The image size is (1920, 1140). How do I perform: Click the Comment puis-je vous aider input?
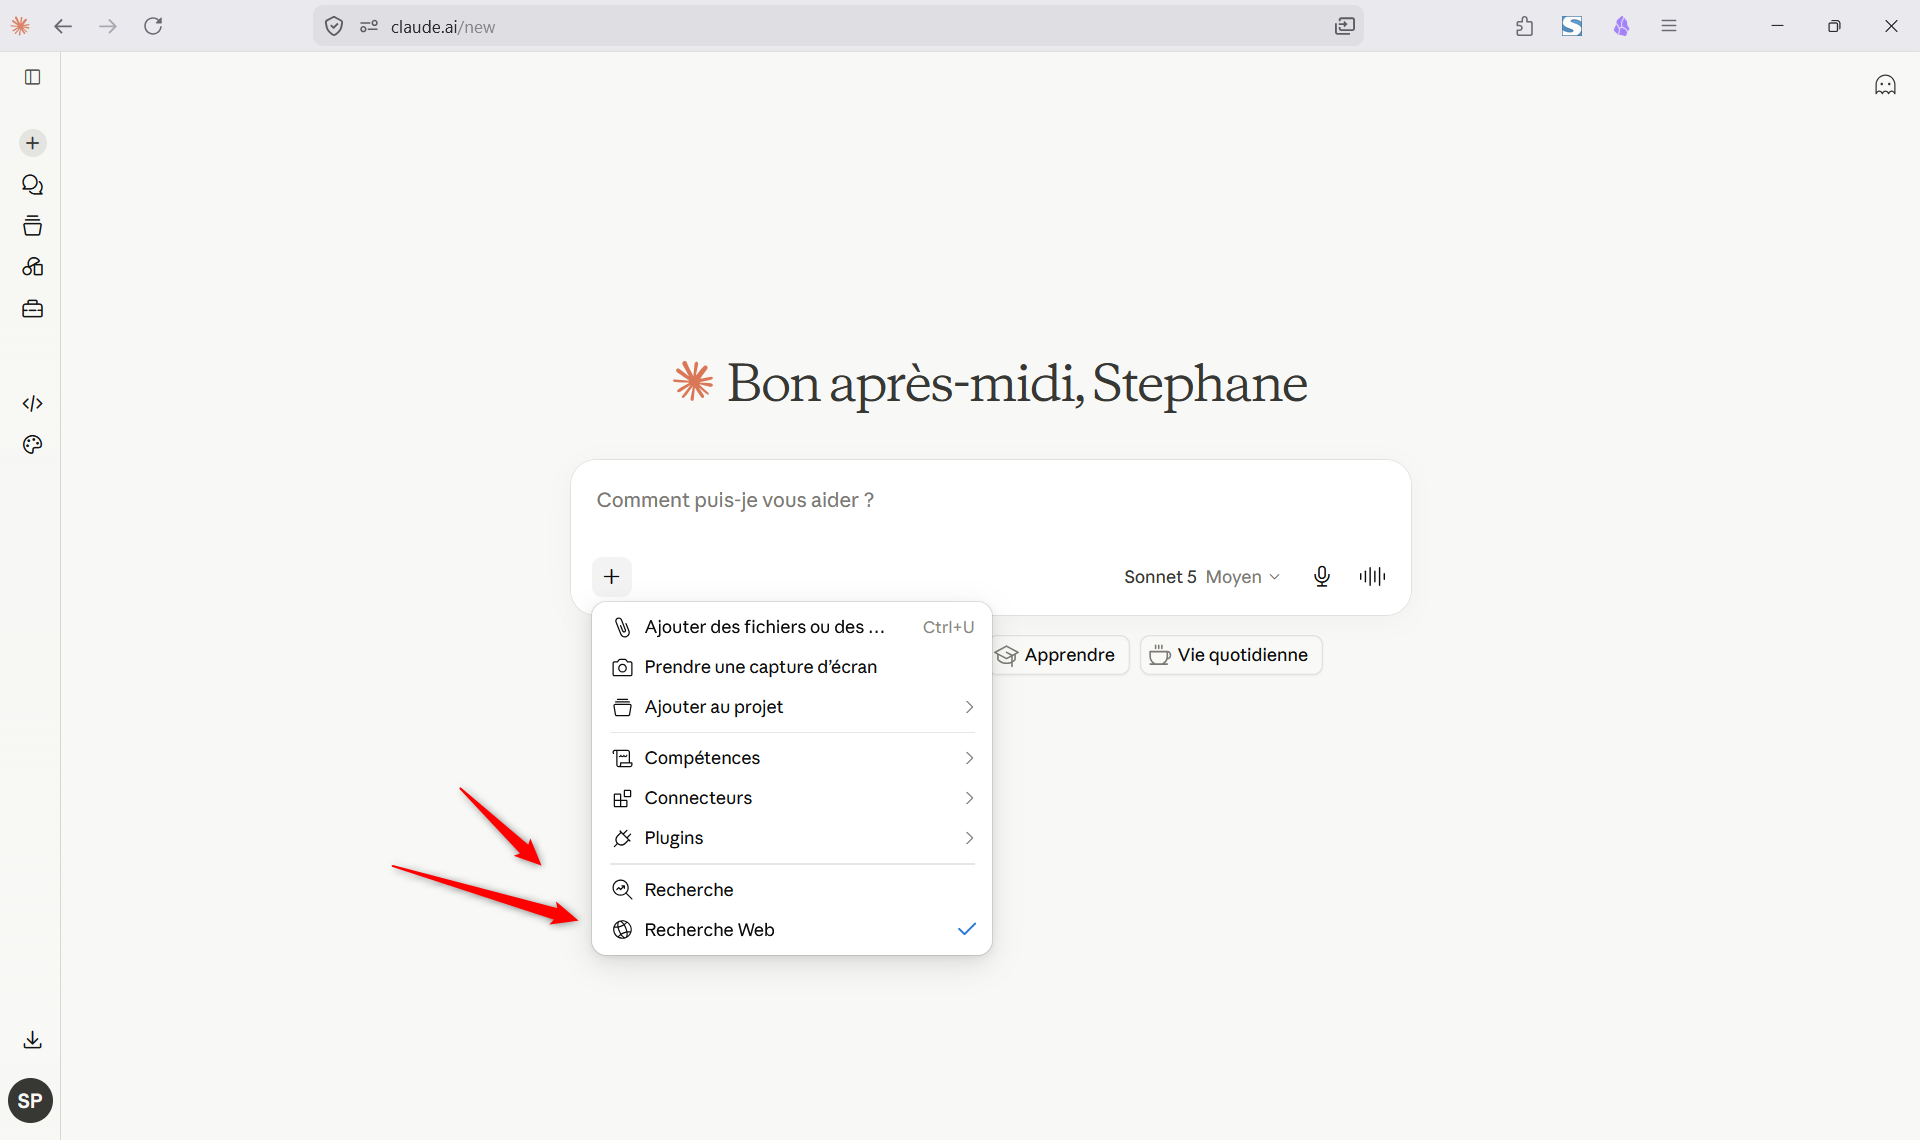tap(990, 500)
